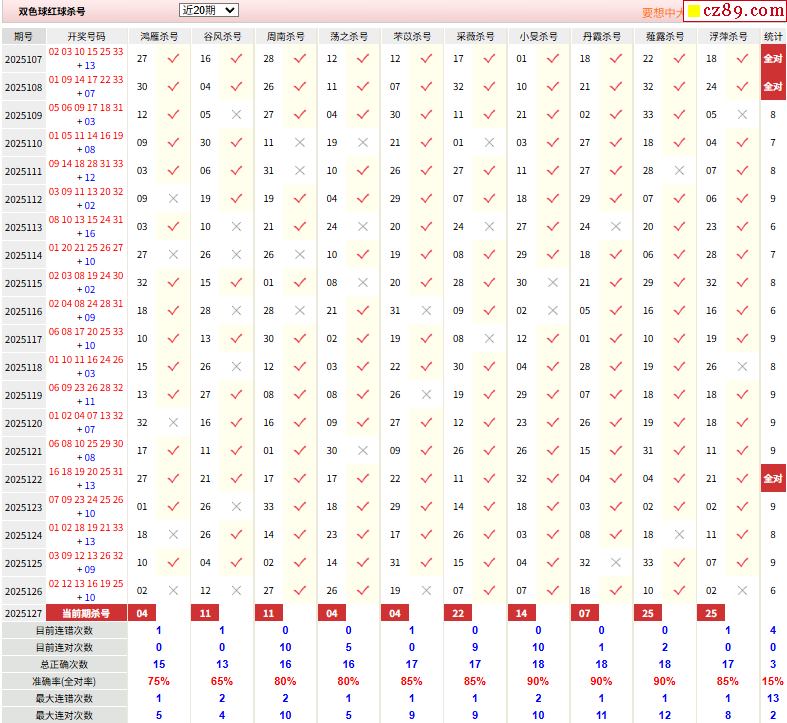
Task: Click the 浮萍 cross mark in row 2025126
Action: coord(742,591)
